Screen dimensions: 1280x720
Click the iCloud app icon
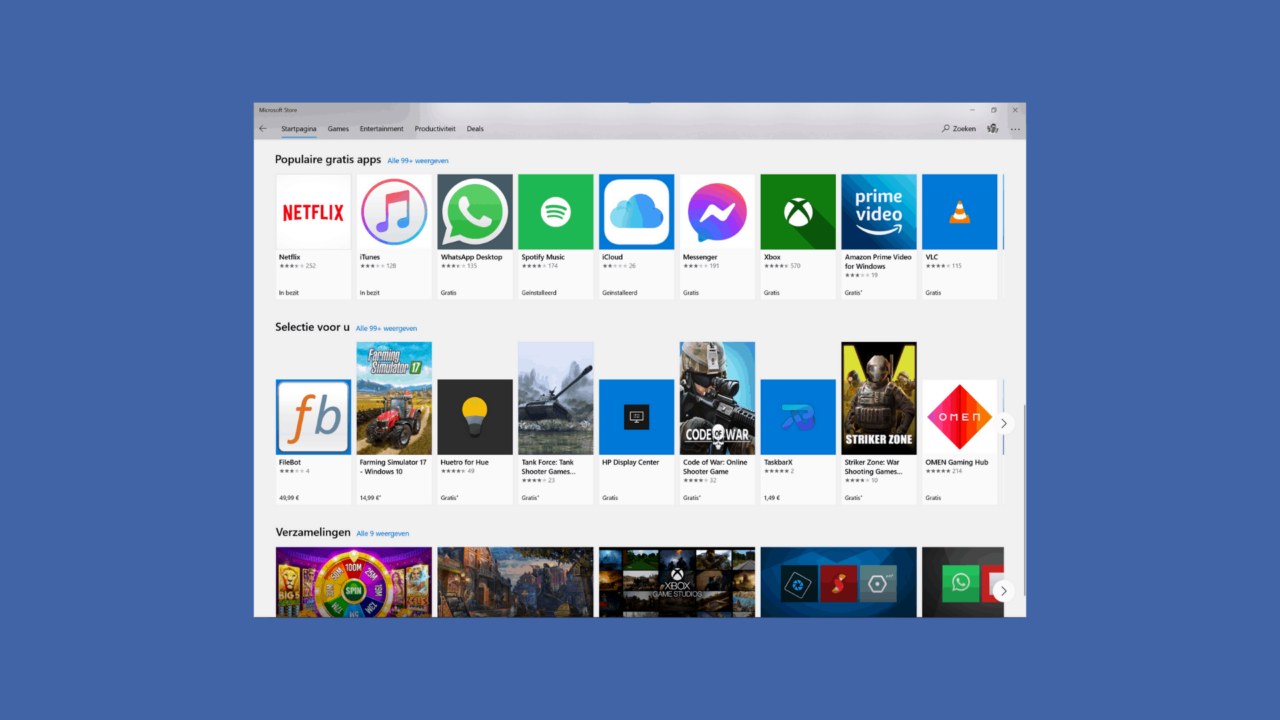tap(636, 212)
